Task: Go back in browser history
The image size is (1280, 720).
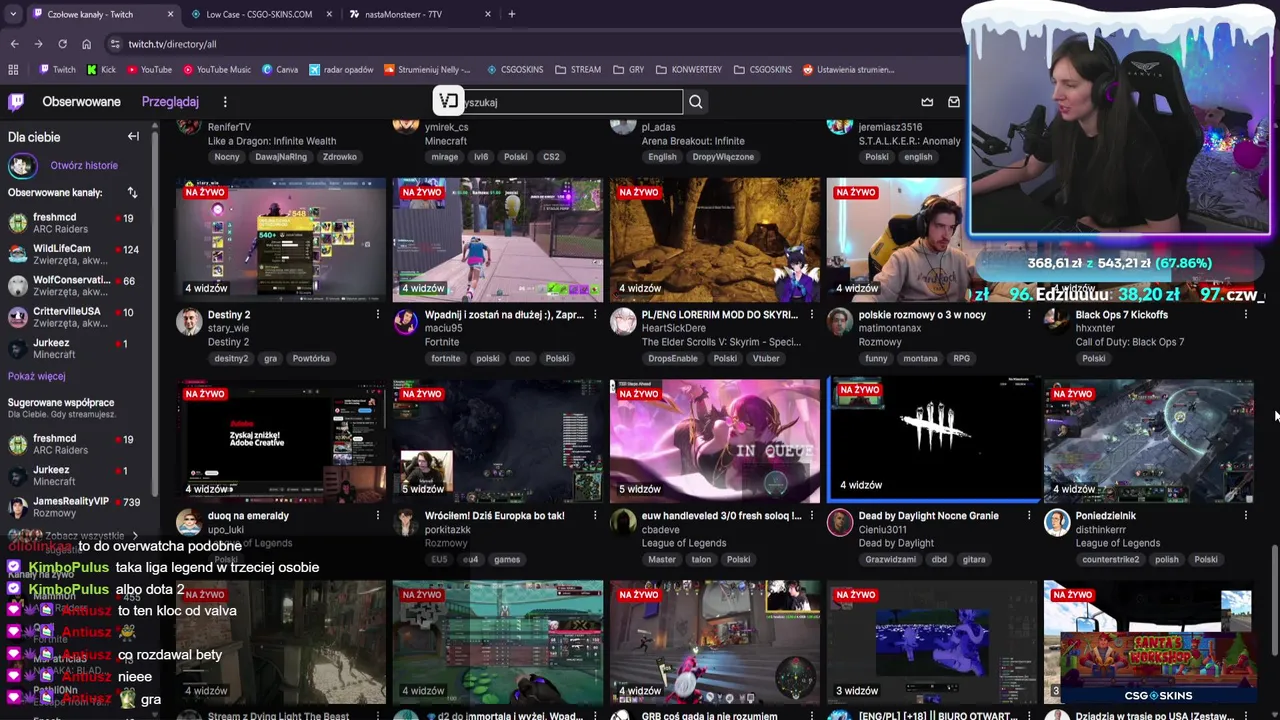Action: (14, 44)
